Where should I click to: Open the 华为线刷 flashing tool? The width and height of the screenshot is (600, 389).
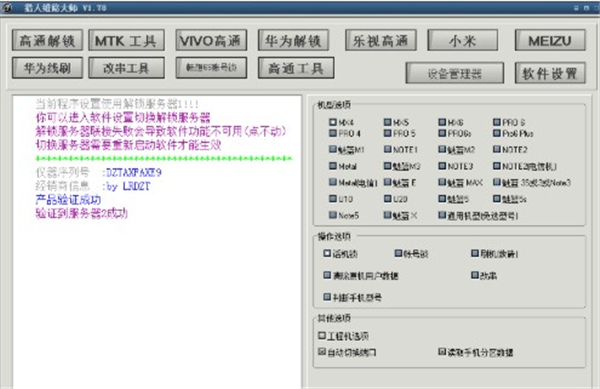pyautogui.click(x=47, y=68)
